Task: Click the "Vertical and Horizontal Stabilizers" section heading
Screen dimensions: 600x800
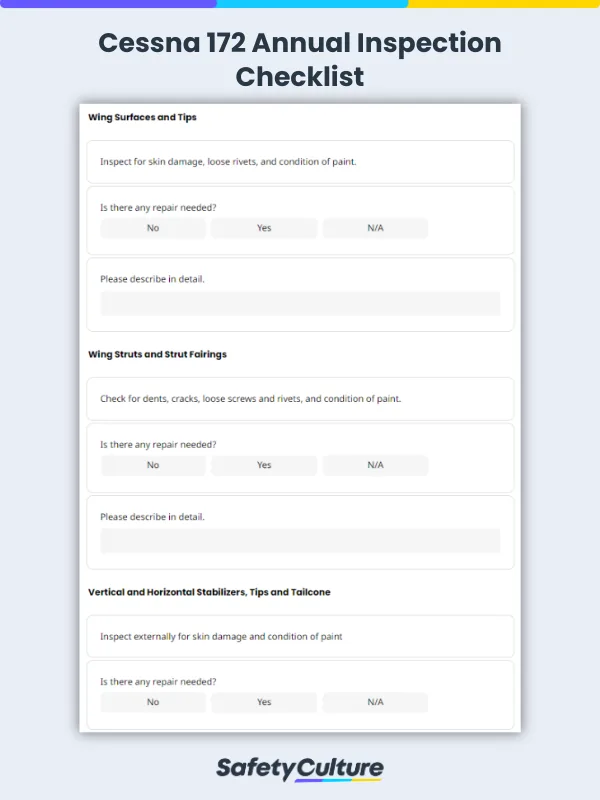Action: 209,592
